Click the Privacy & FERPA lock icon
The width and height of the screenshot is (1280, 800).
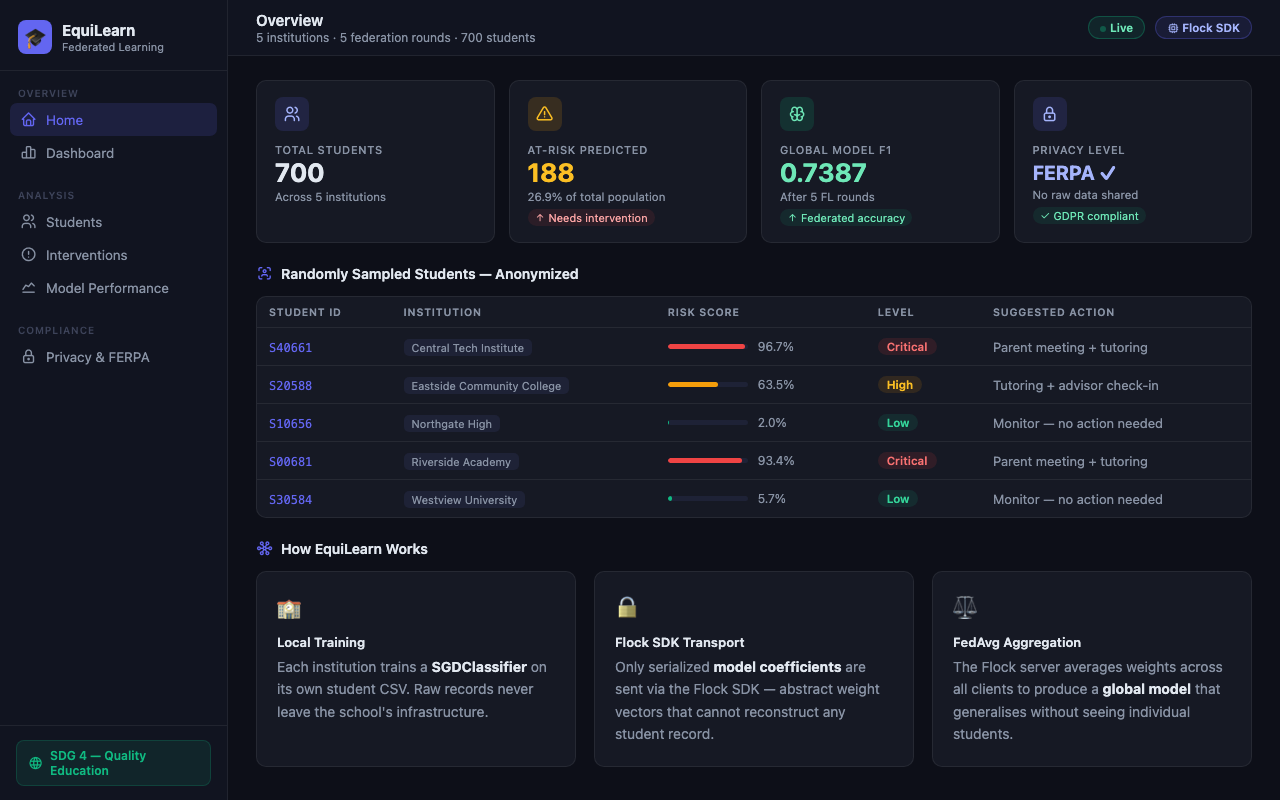[28, 357]
